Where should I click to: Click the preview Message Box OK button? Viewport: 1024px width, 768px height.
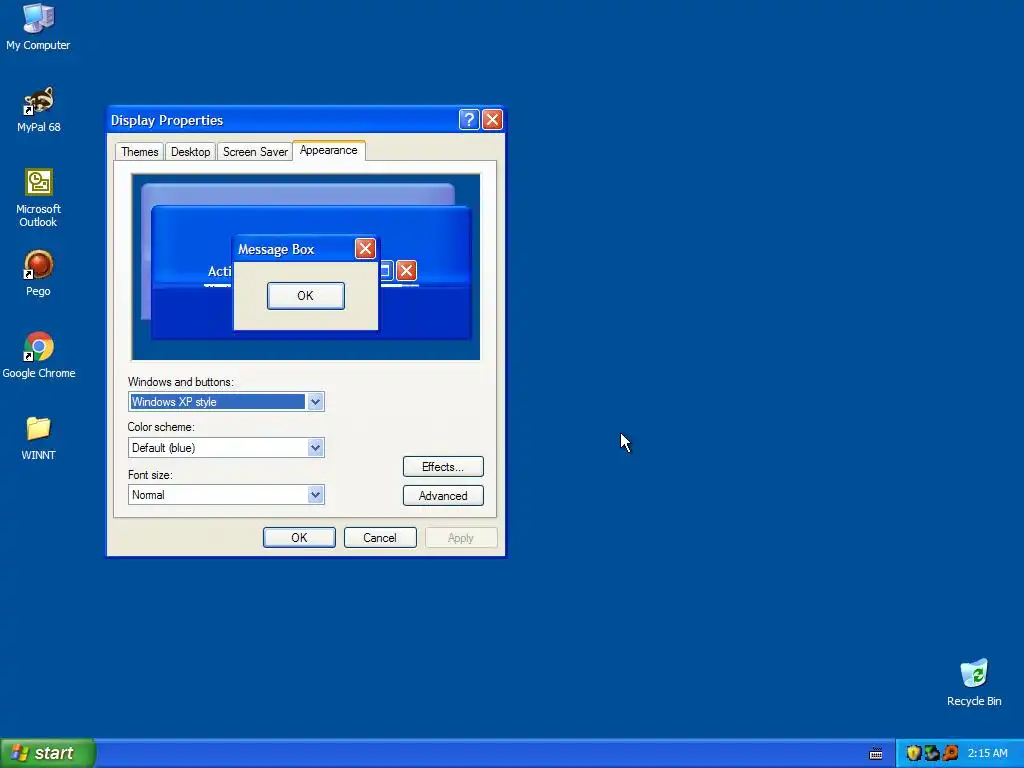(306, 296)
